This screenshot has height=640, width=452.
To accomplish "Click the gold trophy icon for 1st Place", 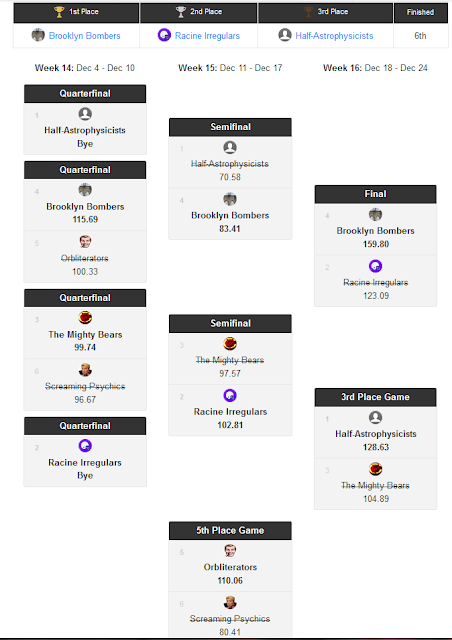I will click(x=59, y=12).
